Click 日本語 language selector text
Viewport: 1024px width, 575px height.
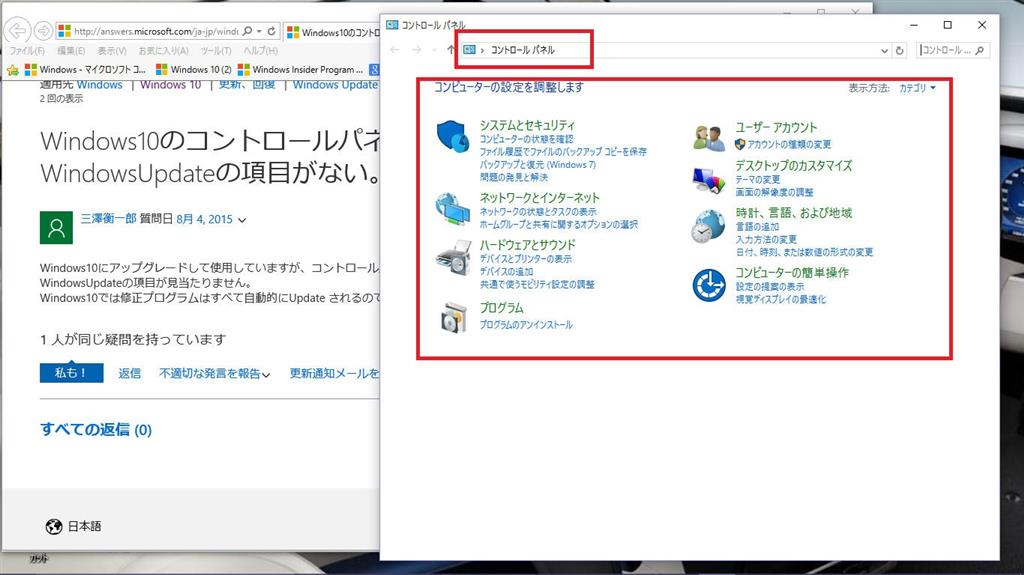pos(84,527)
